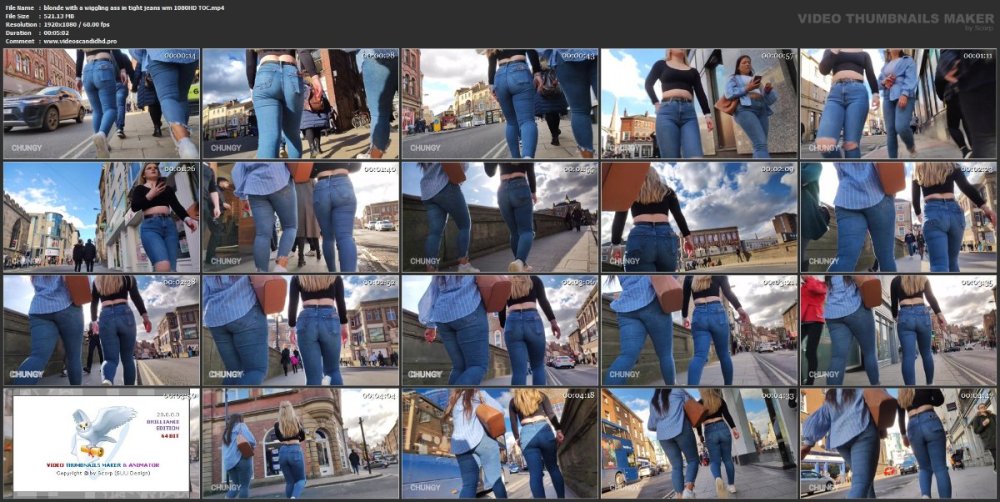Pick the thumbnail marked 00:04:18
1000x502 pixels.
click(x=500, y=443)
